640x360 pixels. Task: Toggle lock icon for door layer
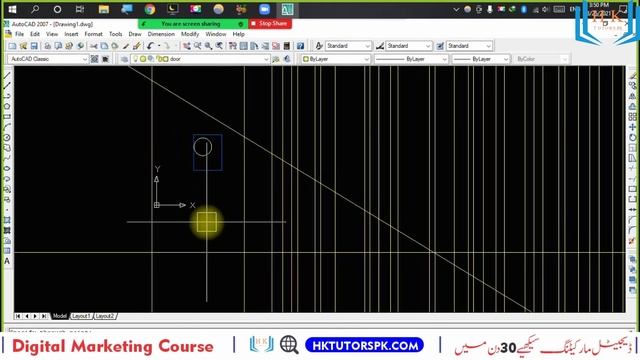(x=160, y=59)
